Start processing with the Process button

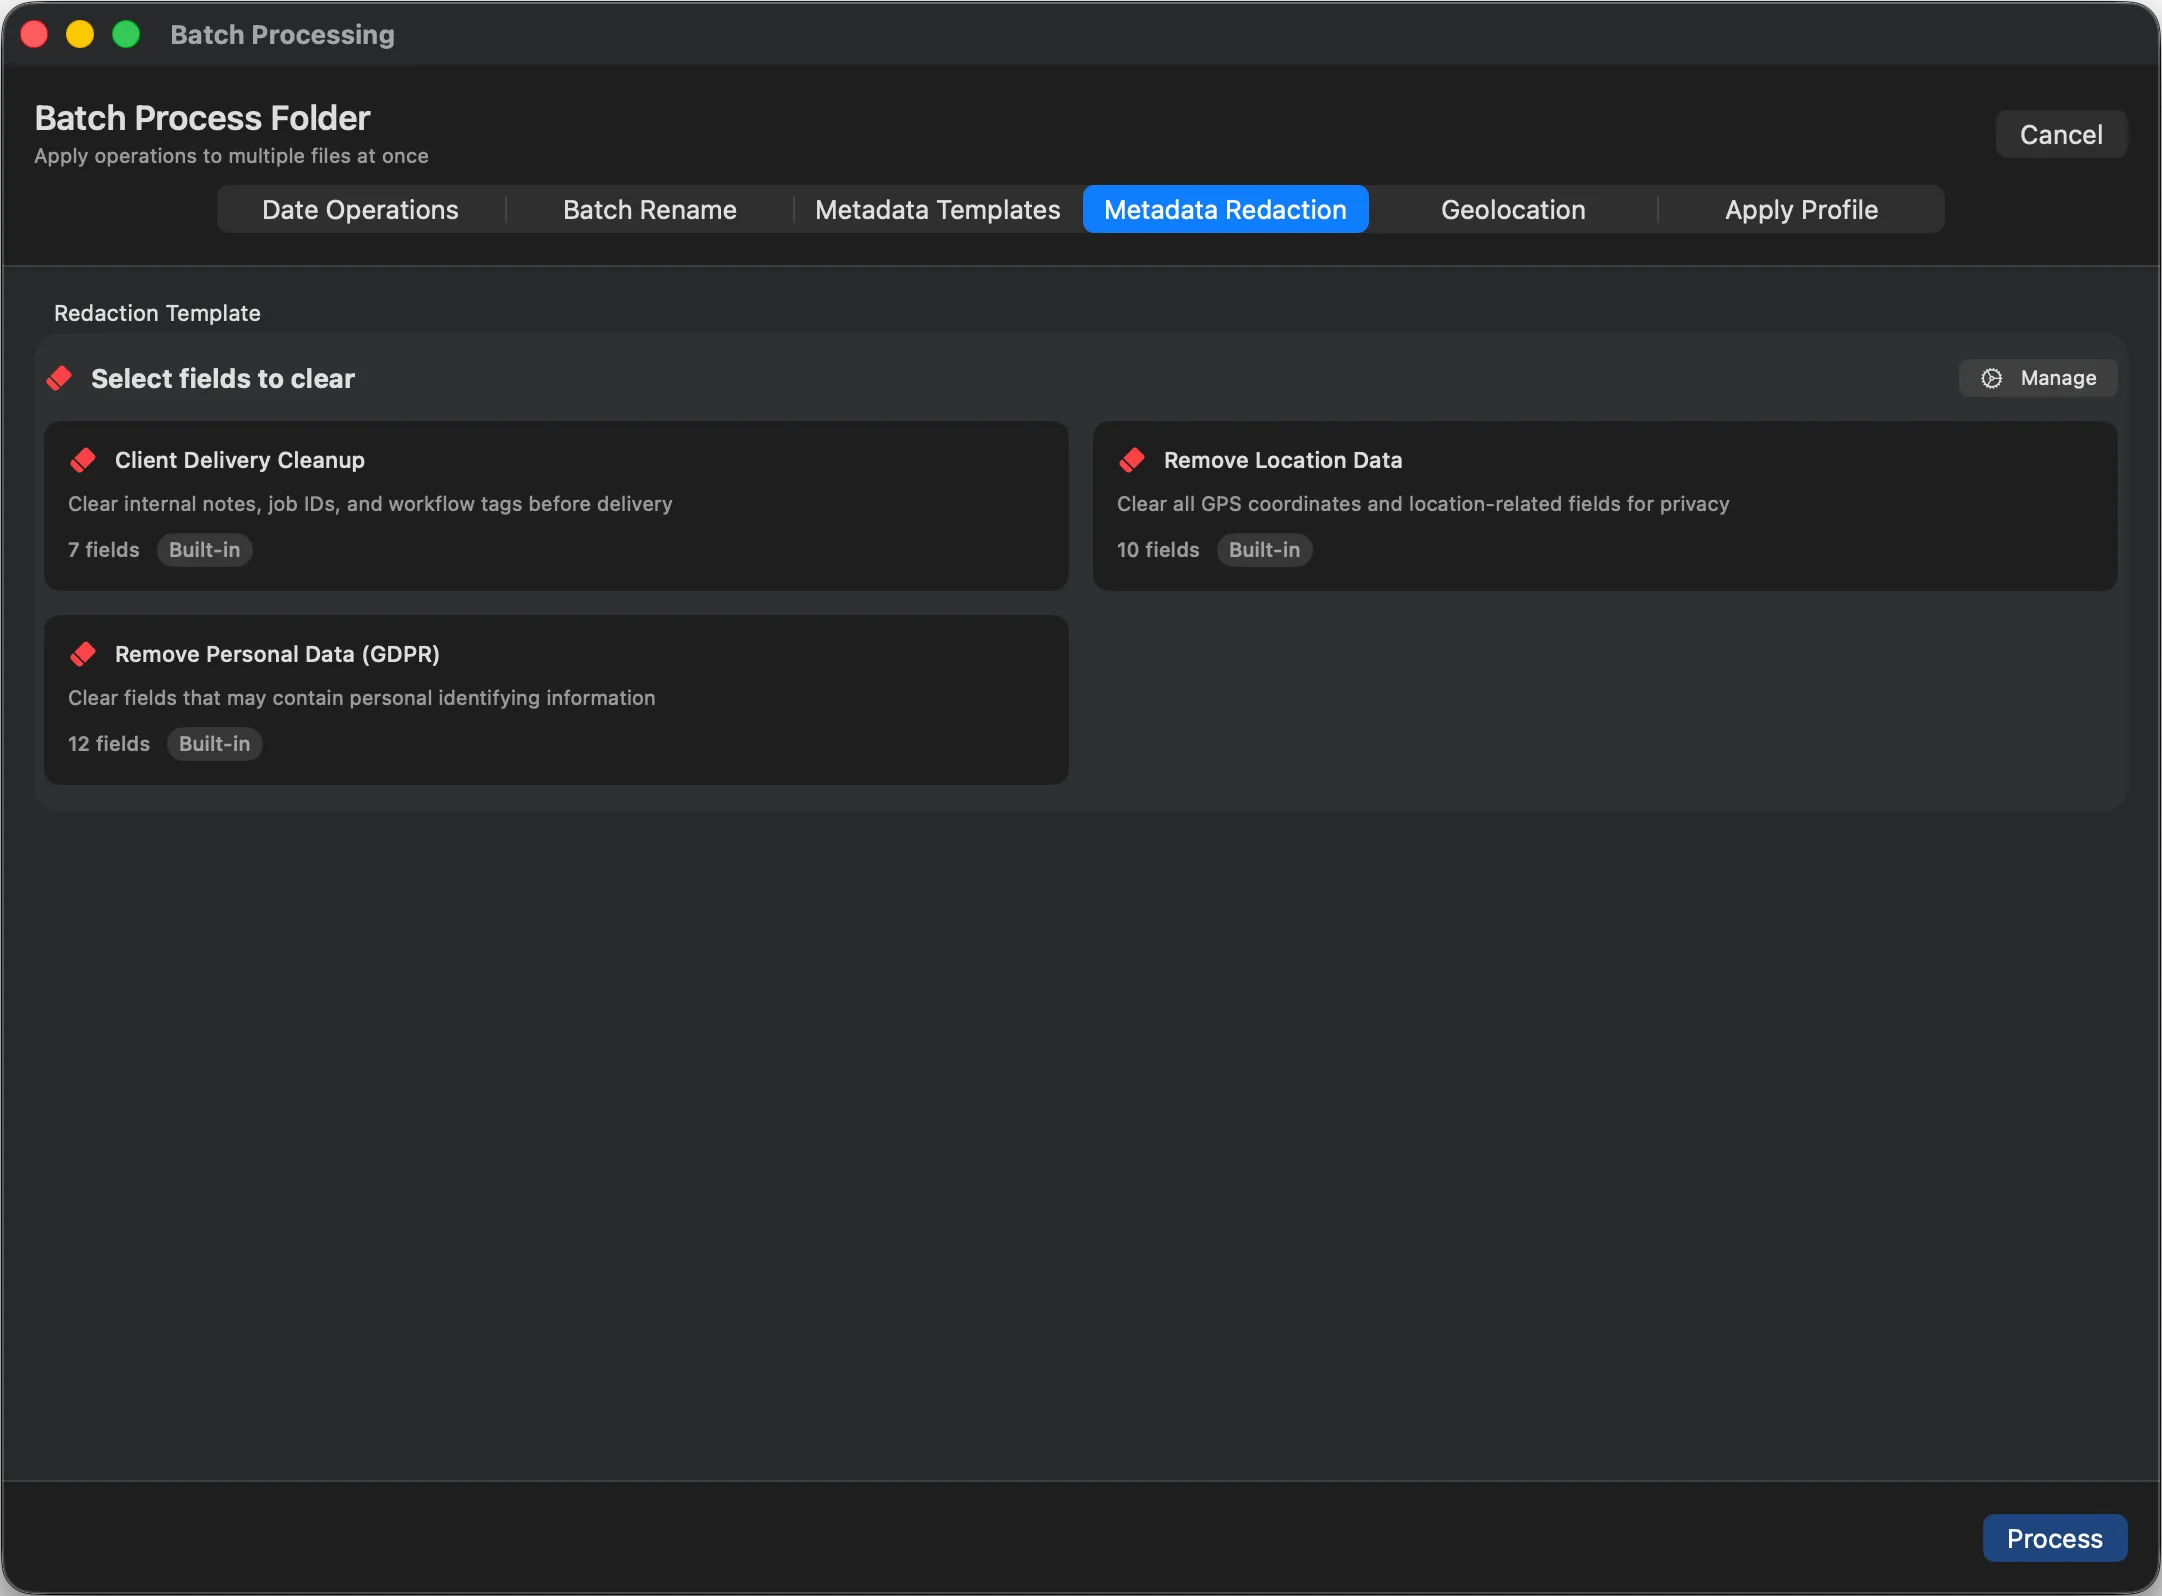(x=2055, y=1538)
